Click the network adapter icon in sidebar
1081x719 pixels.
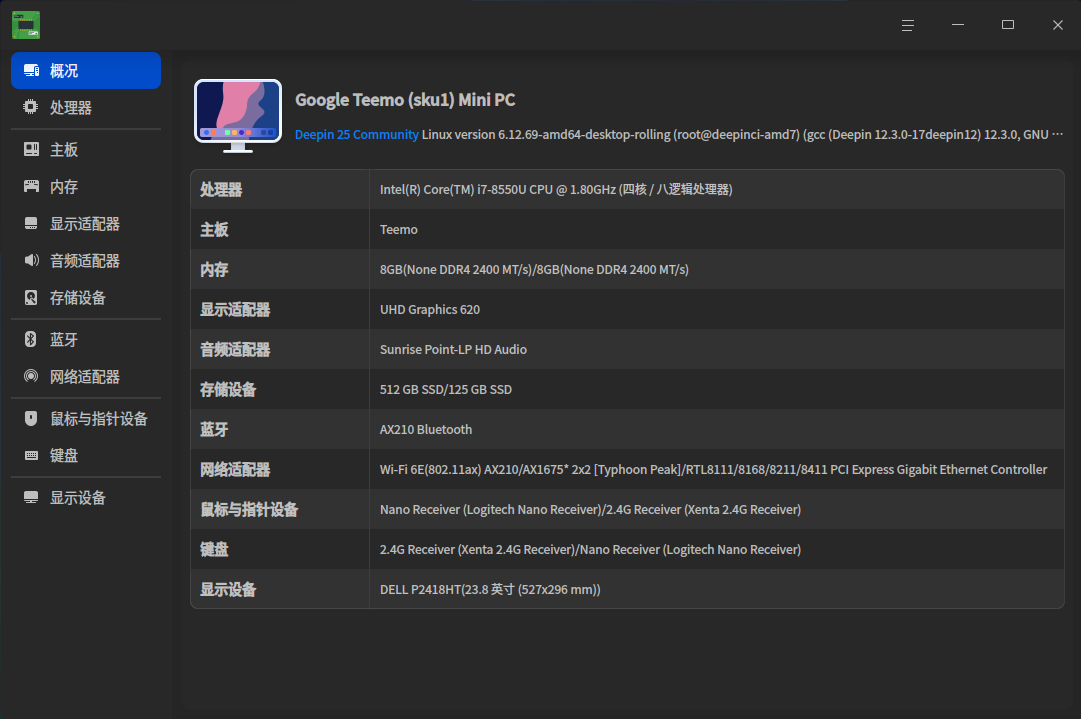click(31, 377)
